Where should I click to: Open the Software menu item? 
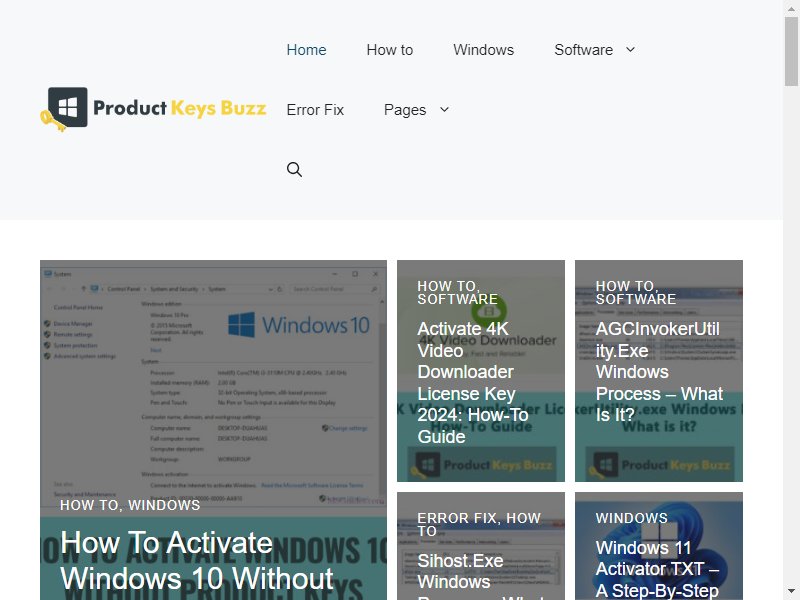point(584,49)
